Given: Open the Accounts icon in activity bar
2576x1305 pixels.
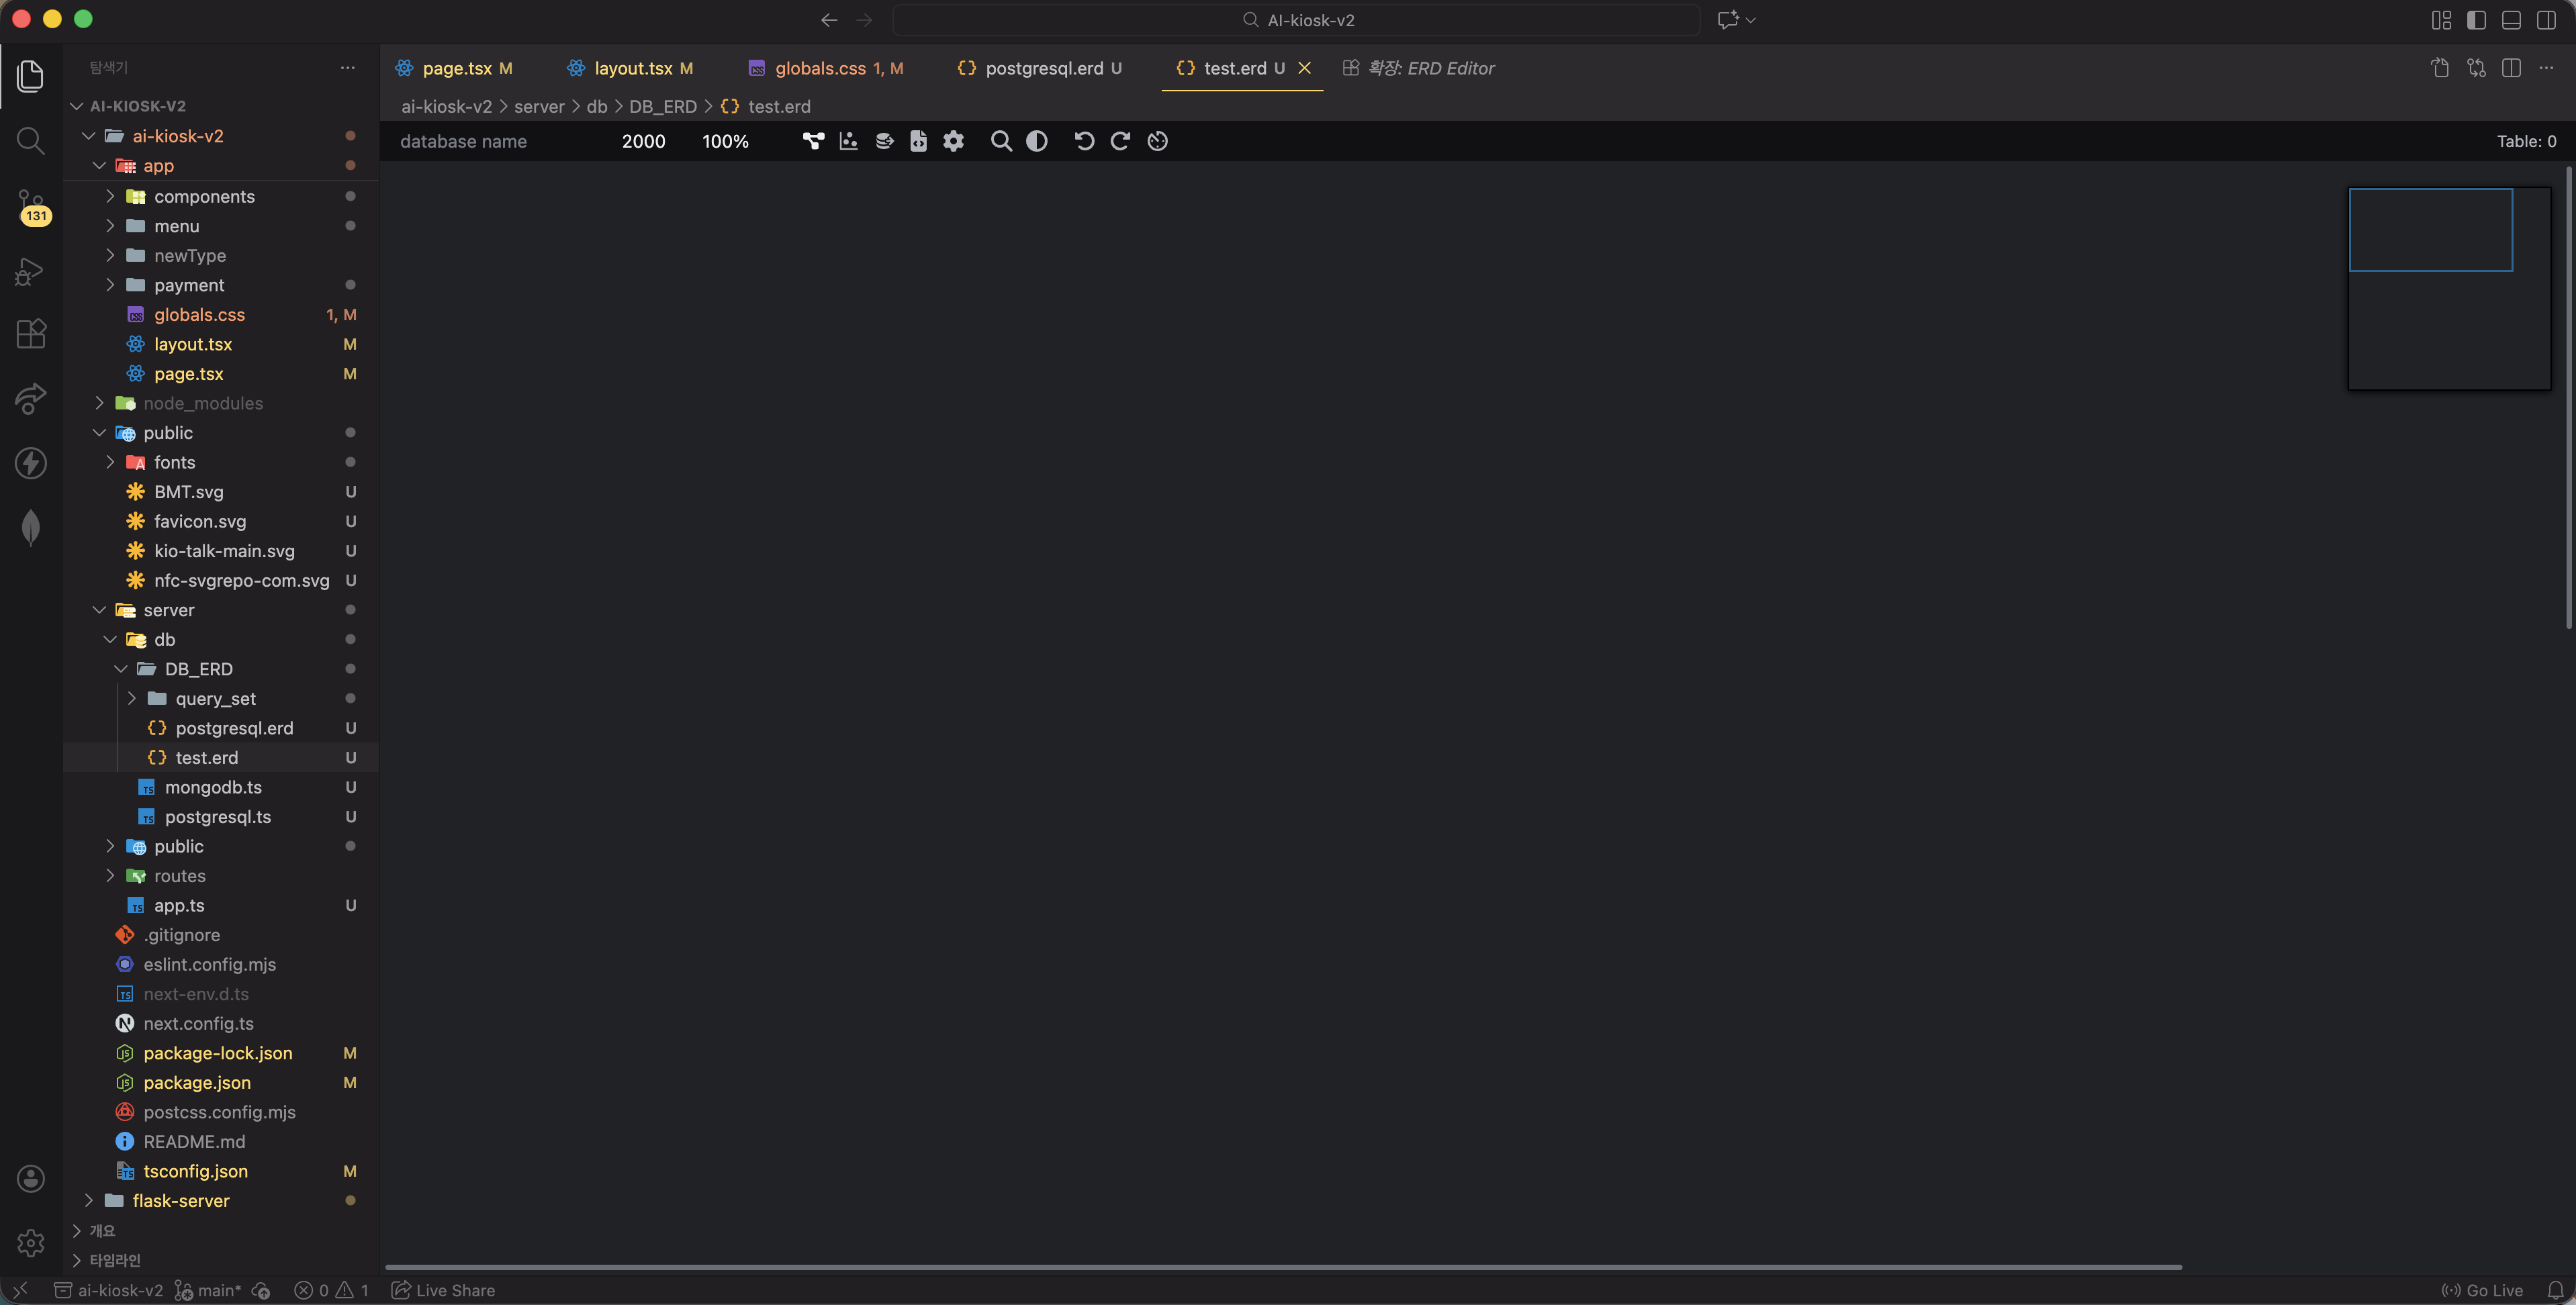Looking at the screenshot, I should coord(31,1178).
